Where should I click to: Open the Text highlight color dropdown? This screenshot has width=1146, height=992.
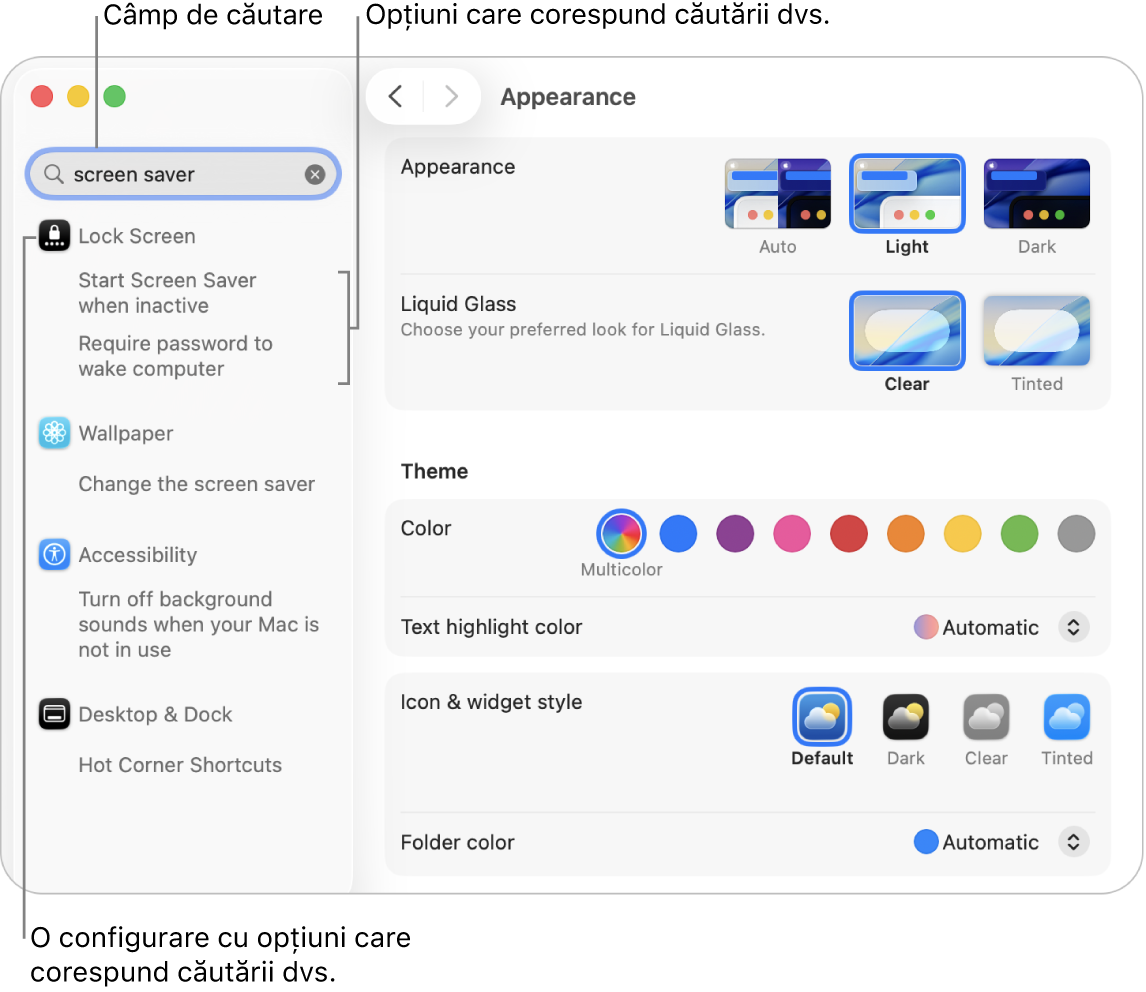click(1074, 627)
